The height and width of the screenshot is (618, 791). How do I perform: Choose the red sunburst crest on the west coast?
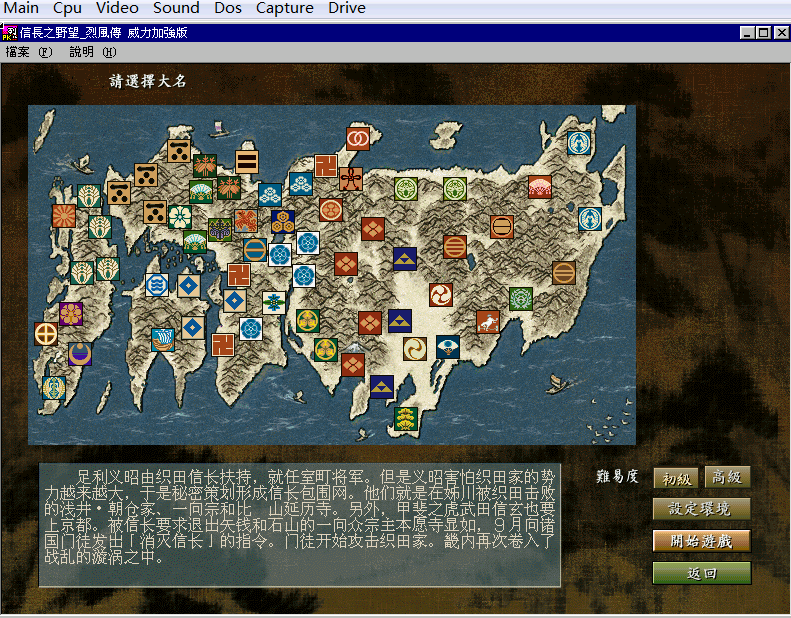pos(65,216)
